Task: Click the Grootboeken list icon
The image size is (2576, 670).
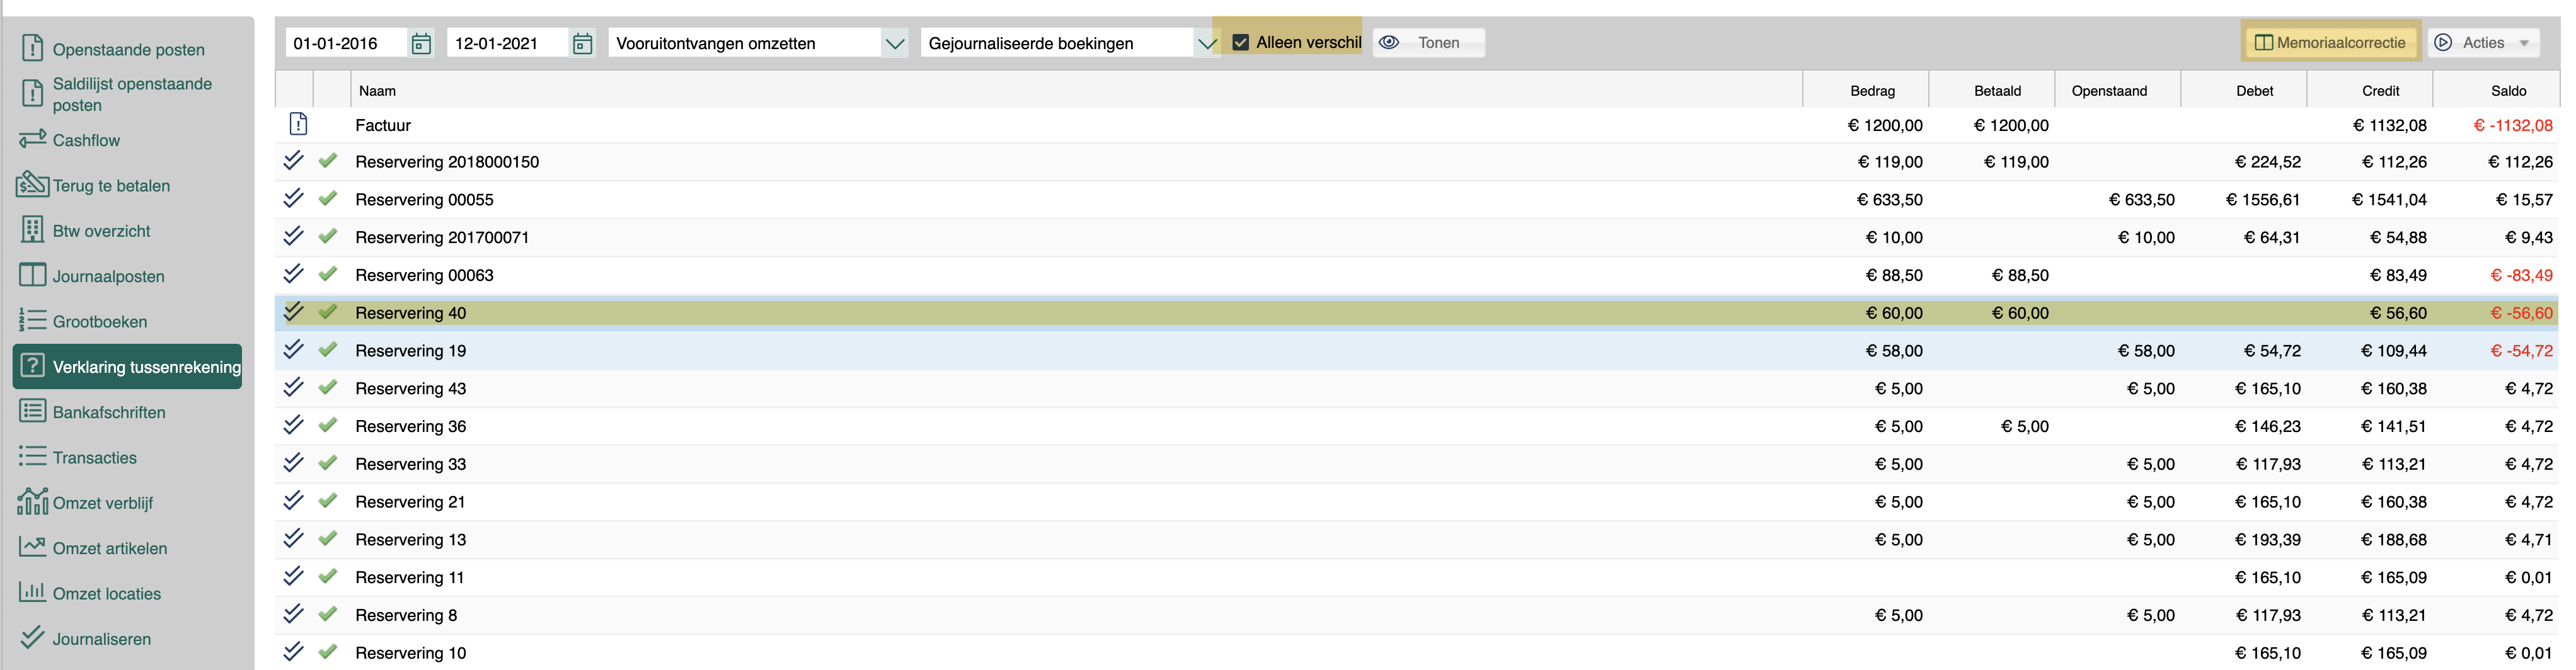Action: pyautogui.click(x=32, y=320)
